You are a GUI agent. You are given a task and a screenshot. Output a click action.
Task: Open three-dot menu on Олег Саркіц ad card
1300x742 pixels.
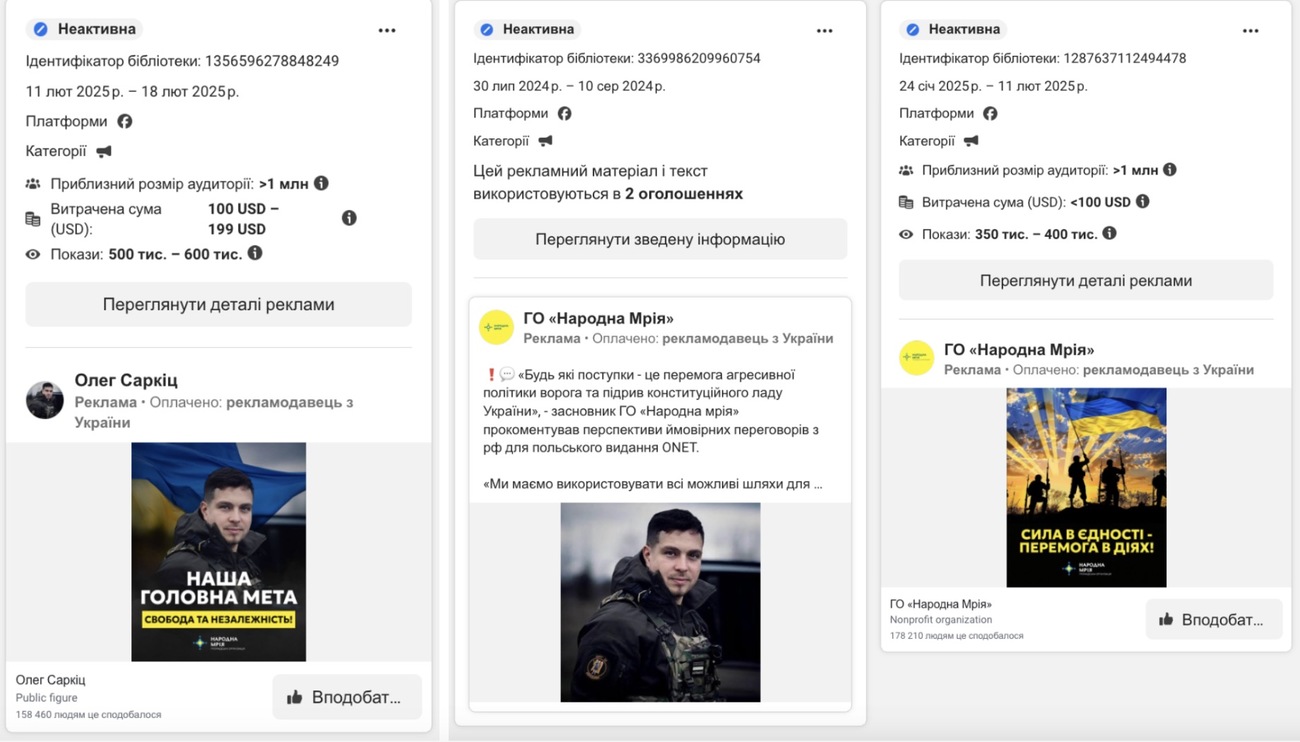387,31
